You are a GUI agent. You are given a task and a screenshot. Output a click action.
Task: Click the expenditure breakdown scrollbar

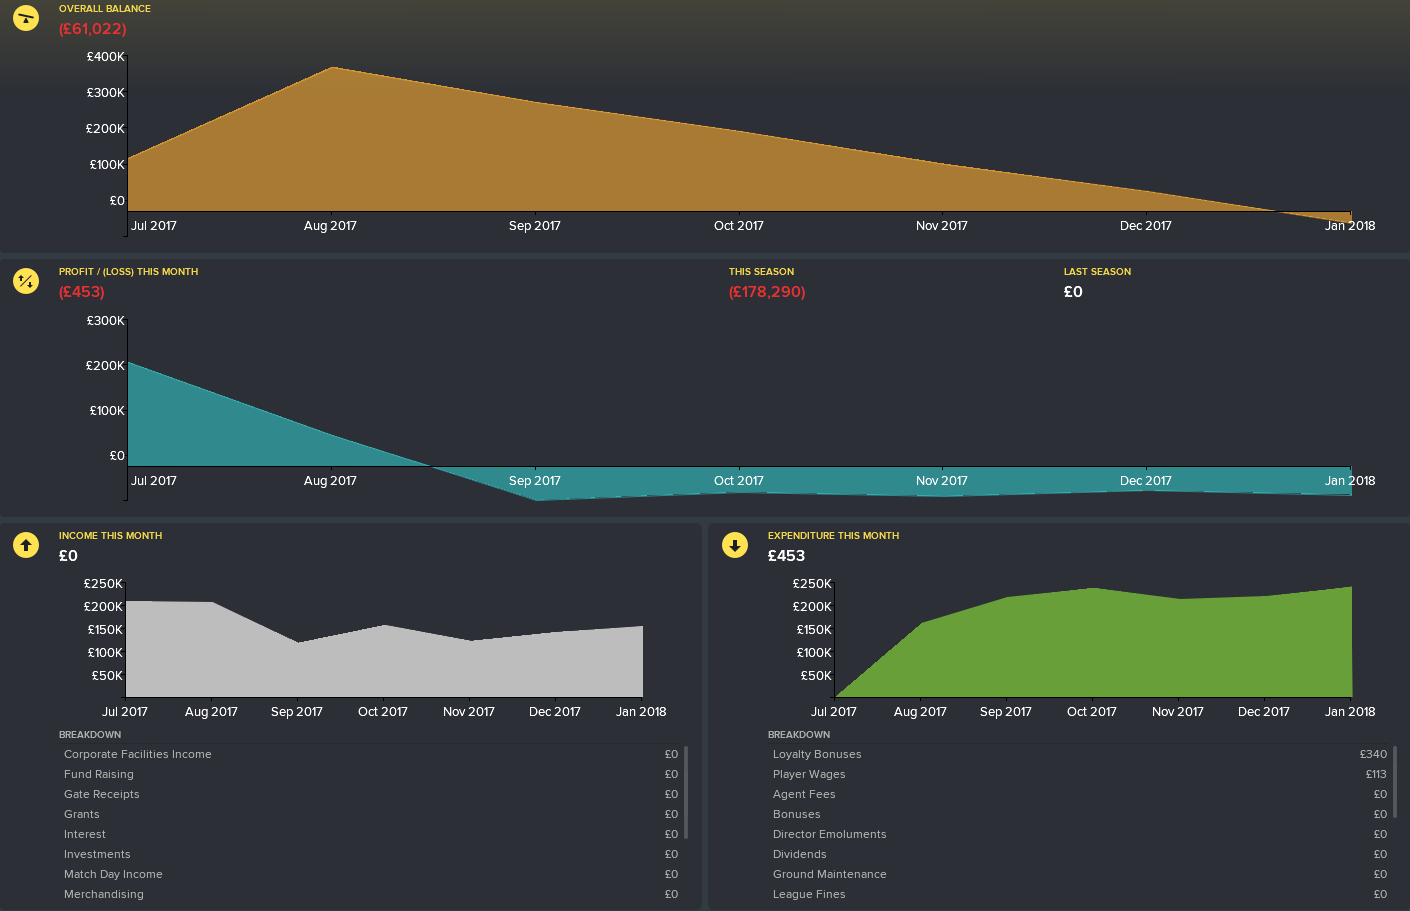pyautogui.click(x=1395, y=781)
